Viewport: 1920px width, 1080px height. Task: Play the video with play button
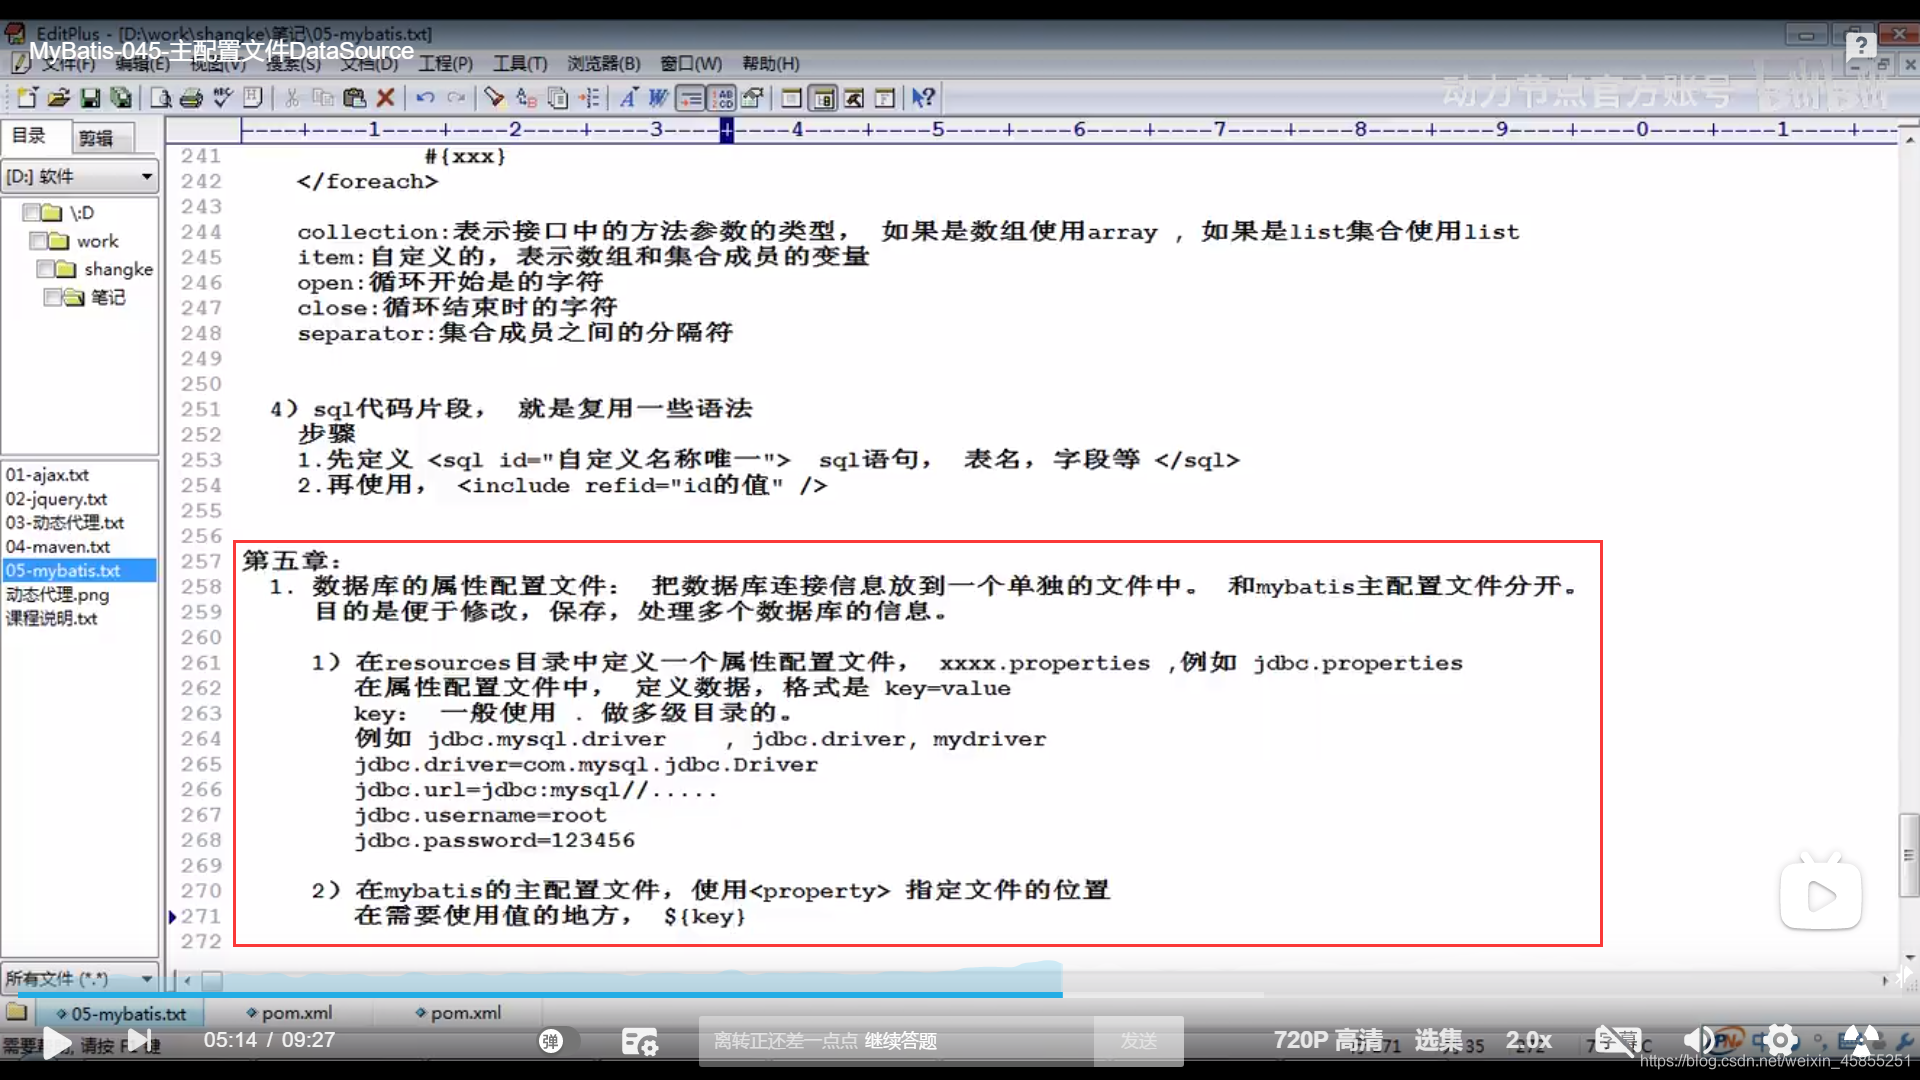[x=57, y=1042]
